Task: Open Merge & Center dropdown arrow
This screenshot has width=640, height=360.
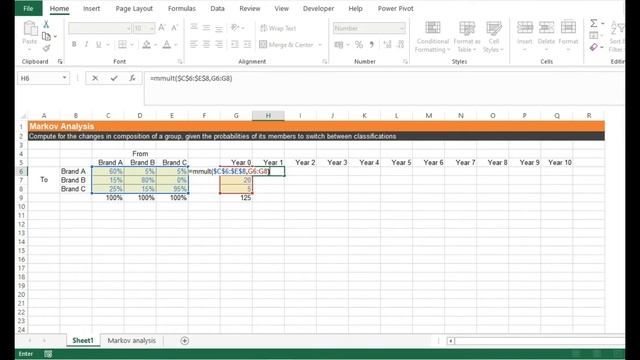Action: coord(320,44)
